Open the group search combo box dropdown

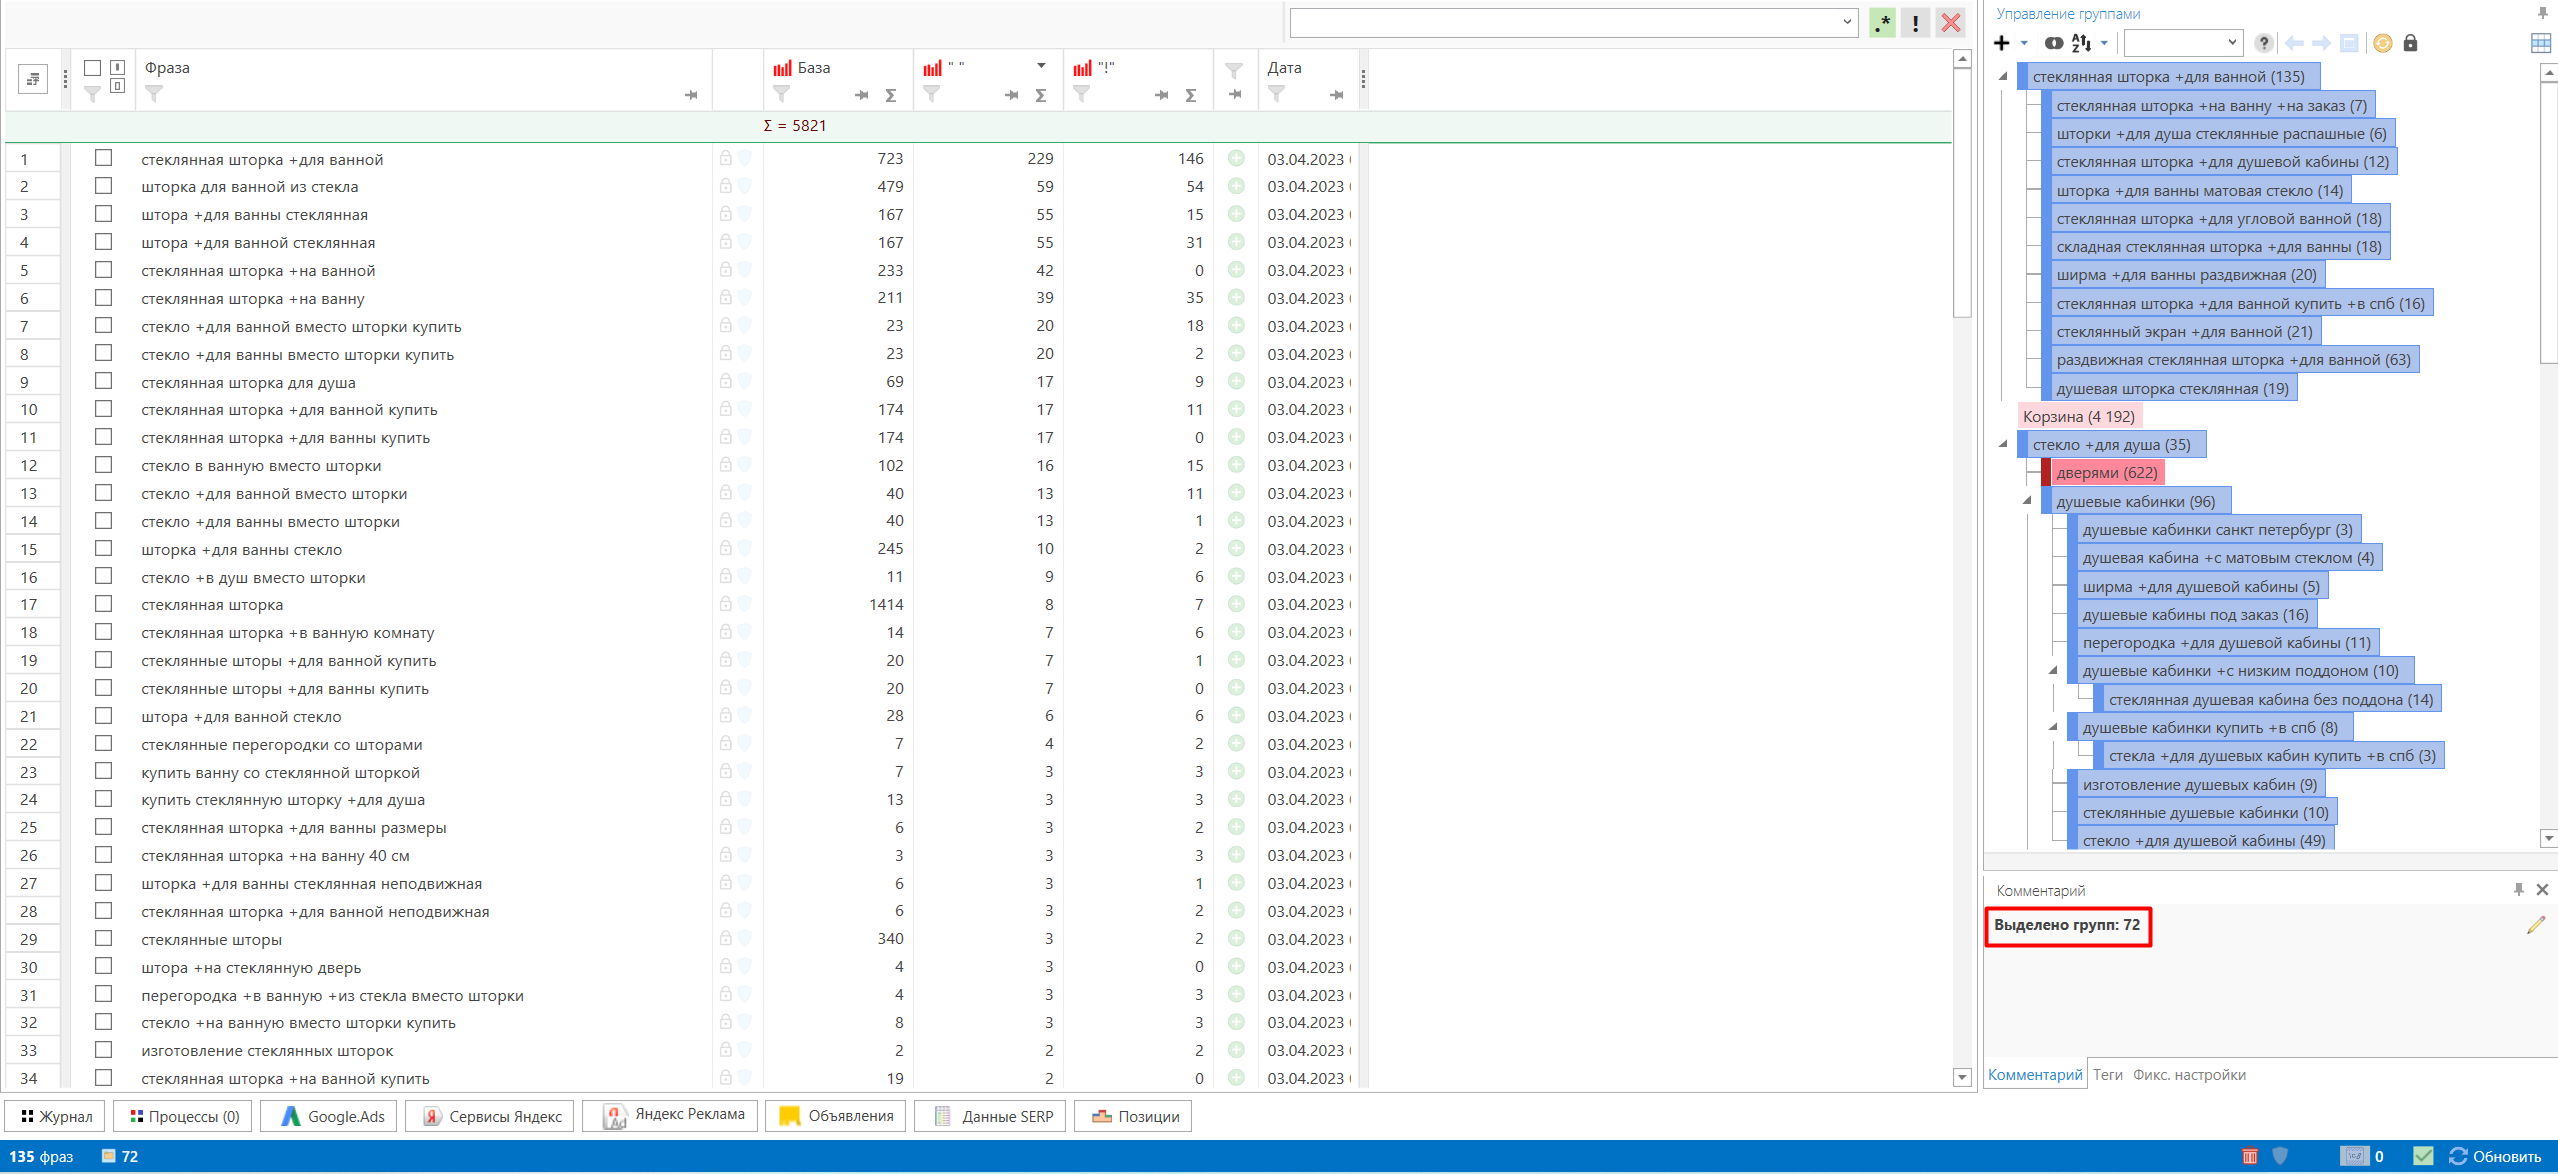tap(2232, 43)
